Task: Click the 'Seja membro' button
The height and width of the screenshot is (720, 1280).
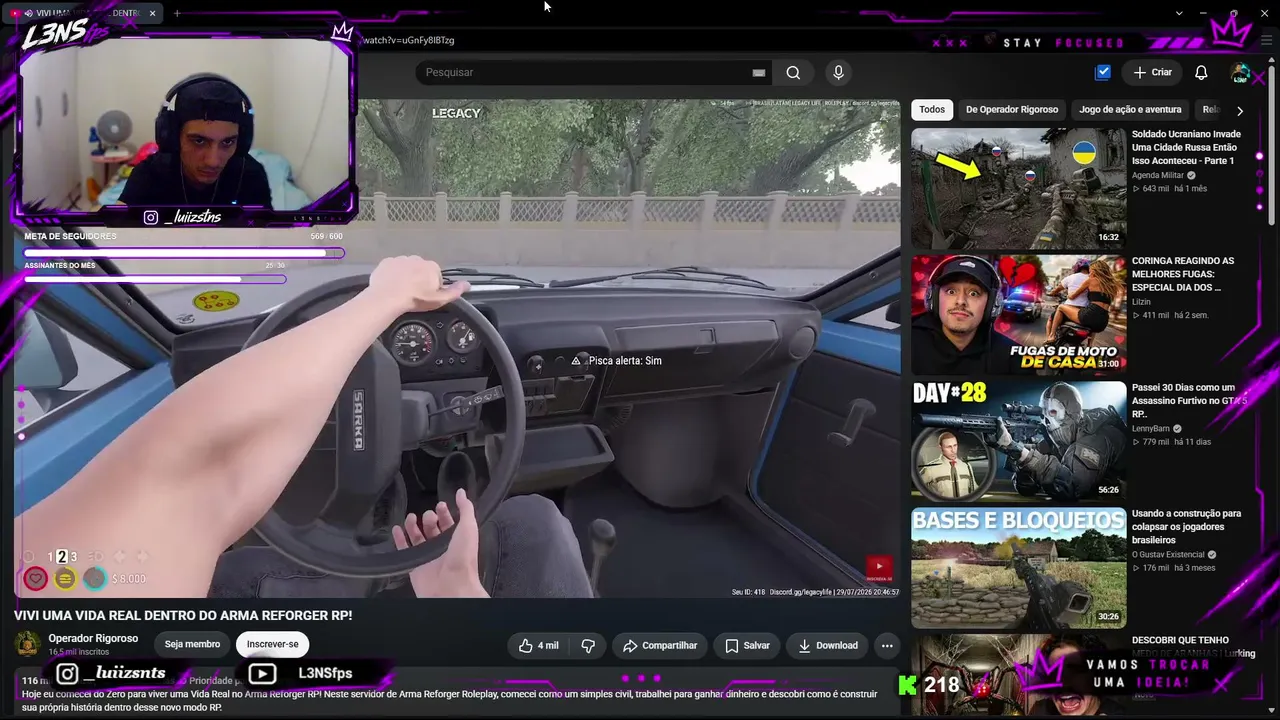Action: click(192, 645)
